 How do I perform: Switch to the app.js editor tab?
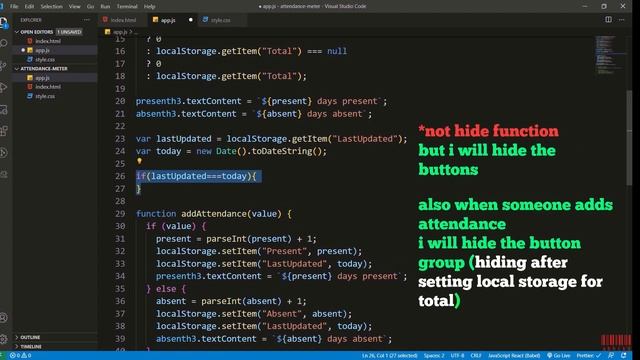tap(172, 20)
